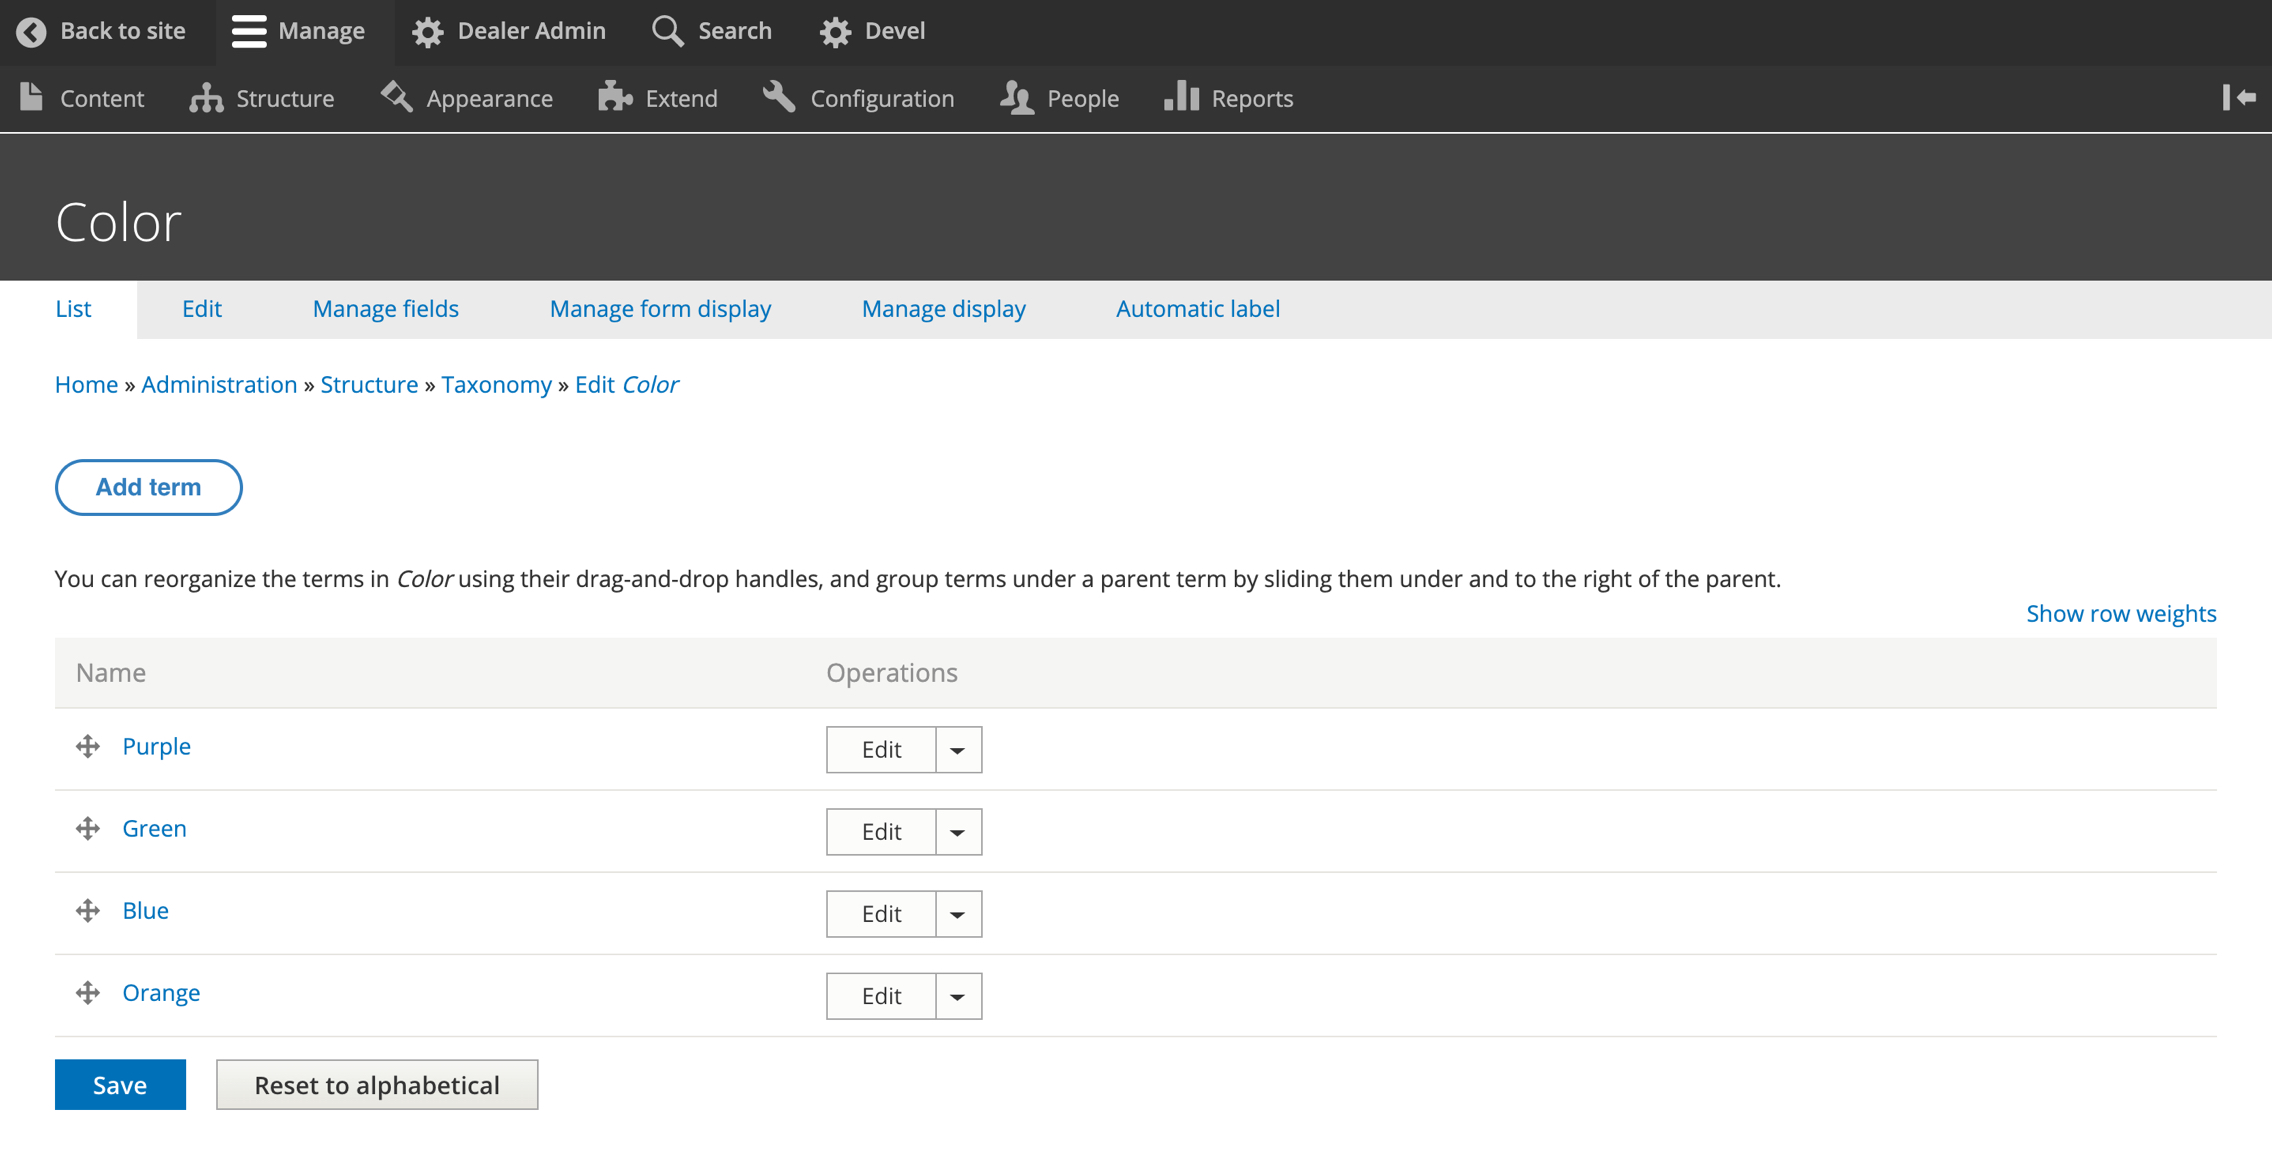
Task: Open the Extend menu label
Action: coord(681,98)
